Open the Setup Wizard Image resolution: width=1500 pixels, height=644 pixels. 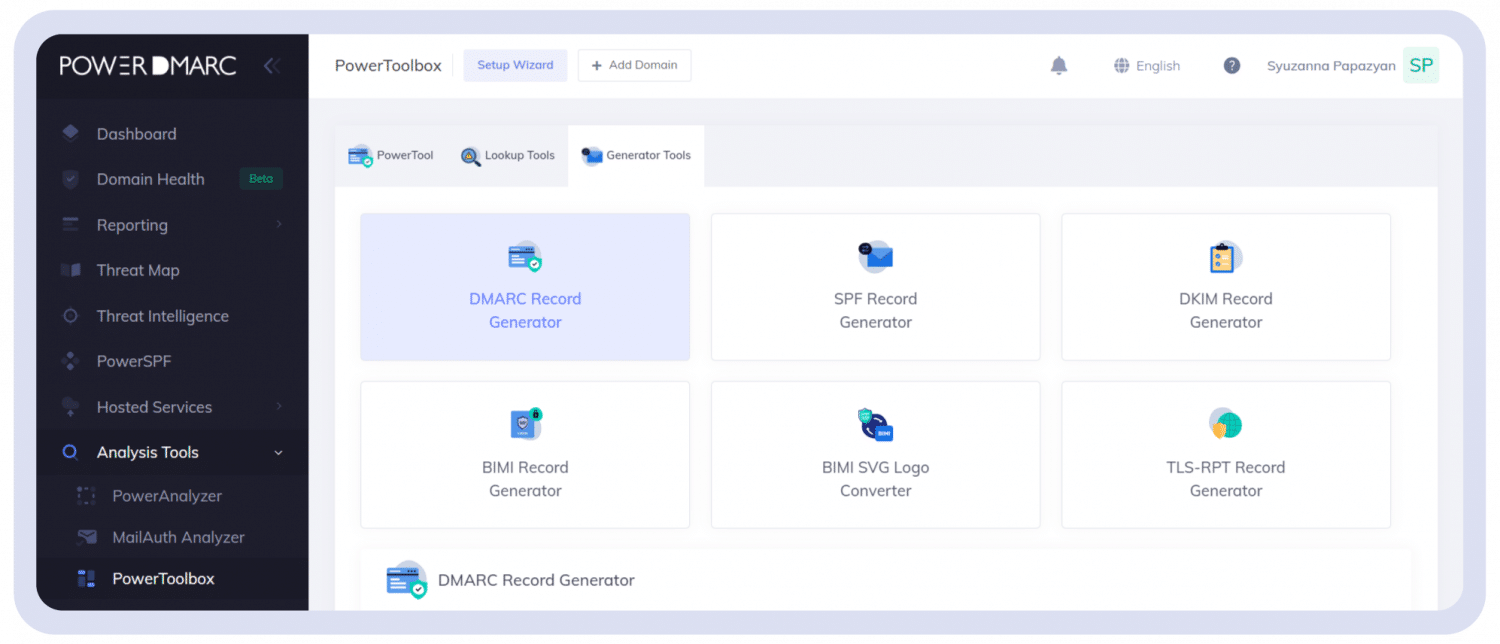point(515,65)
